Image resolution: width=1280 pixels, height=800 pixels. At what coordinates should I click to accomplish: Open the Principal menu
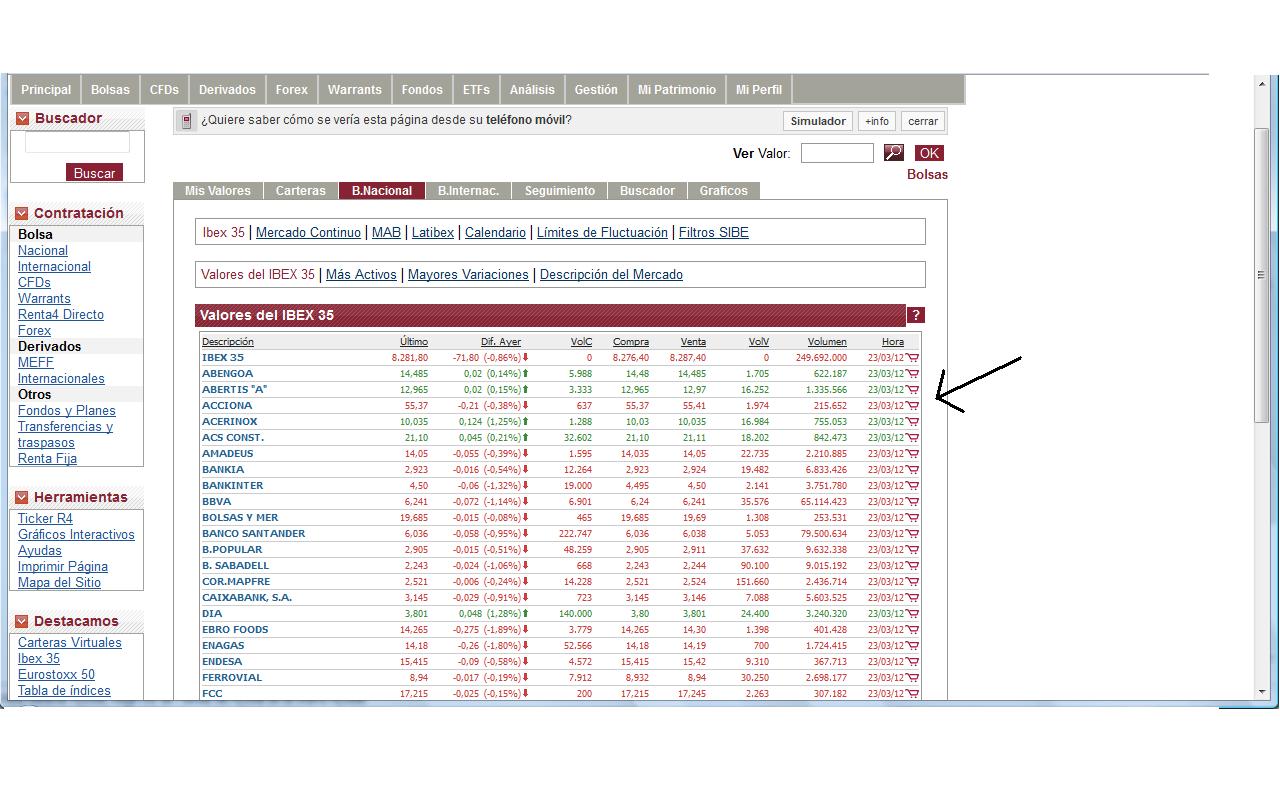pos(46,90)
